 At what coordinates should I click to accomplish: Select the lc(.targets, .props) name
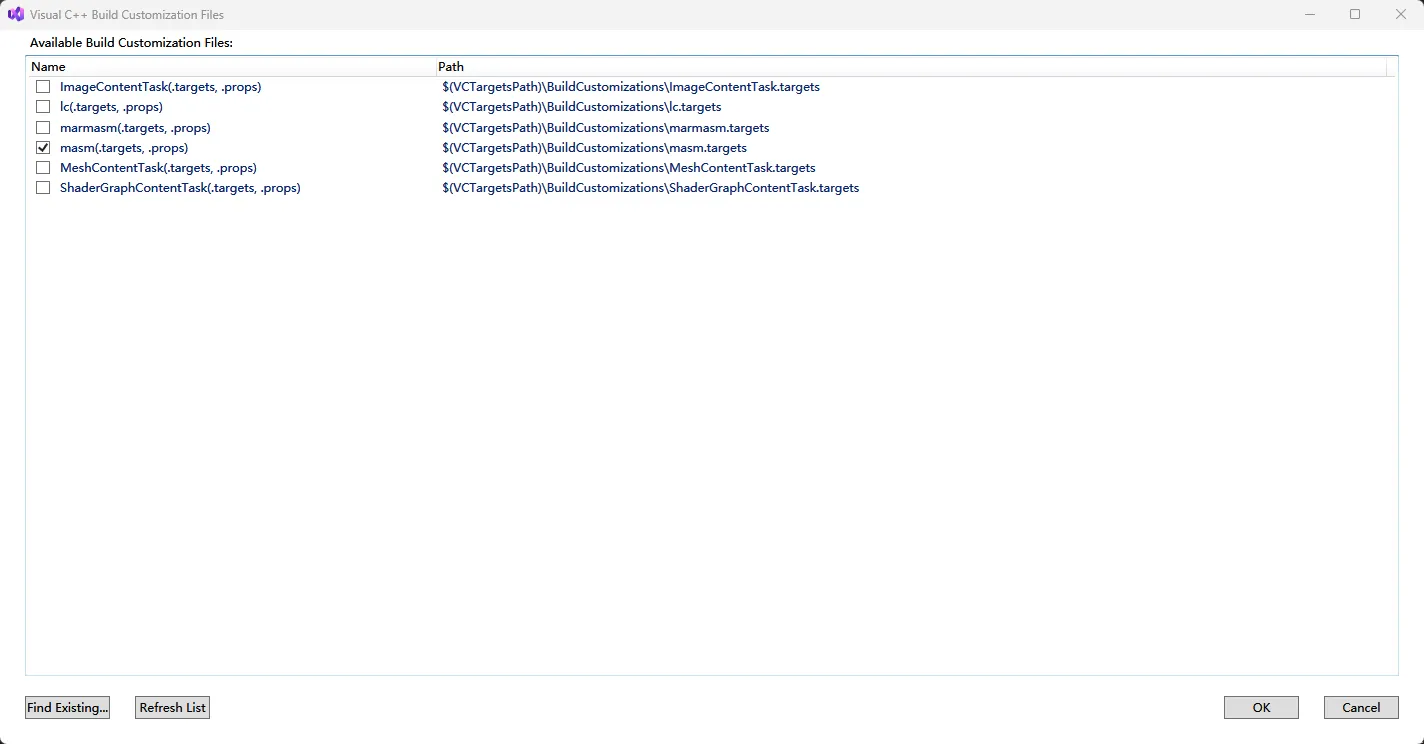pyautogui.click(x=111, y=106)
